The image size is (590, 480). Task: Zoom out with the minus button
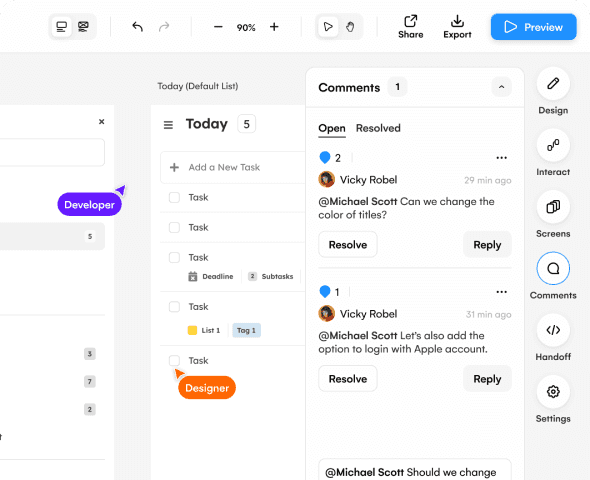pos(218,27)
